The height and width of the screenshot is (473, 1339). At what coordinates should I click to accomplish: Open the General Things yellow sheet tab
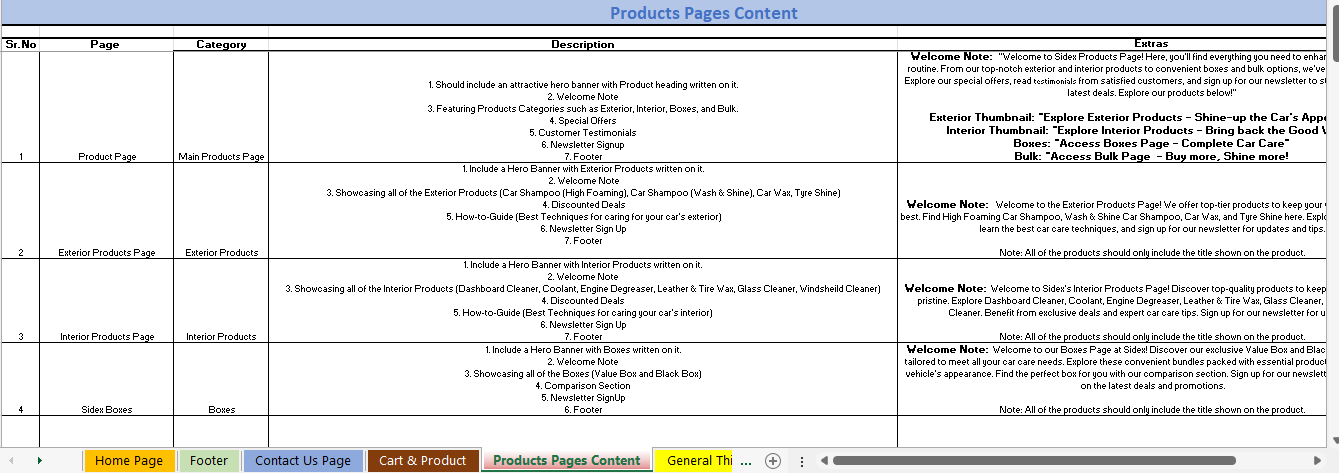(698, 461)
